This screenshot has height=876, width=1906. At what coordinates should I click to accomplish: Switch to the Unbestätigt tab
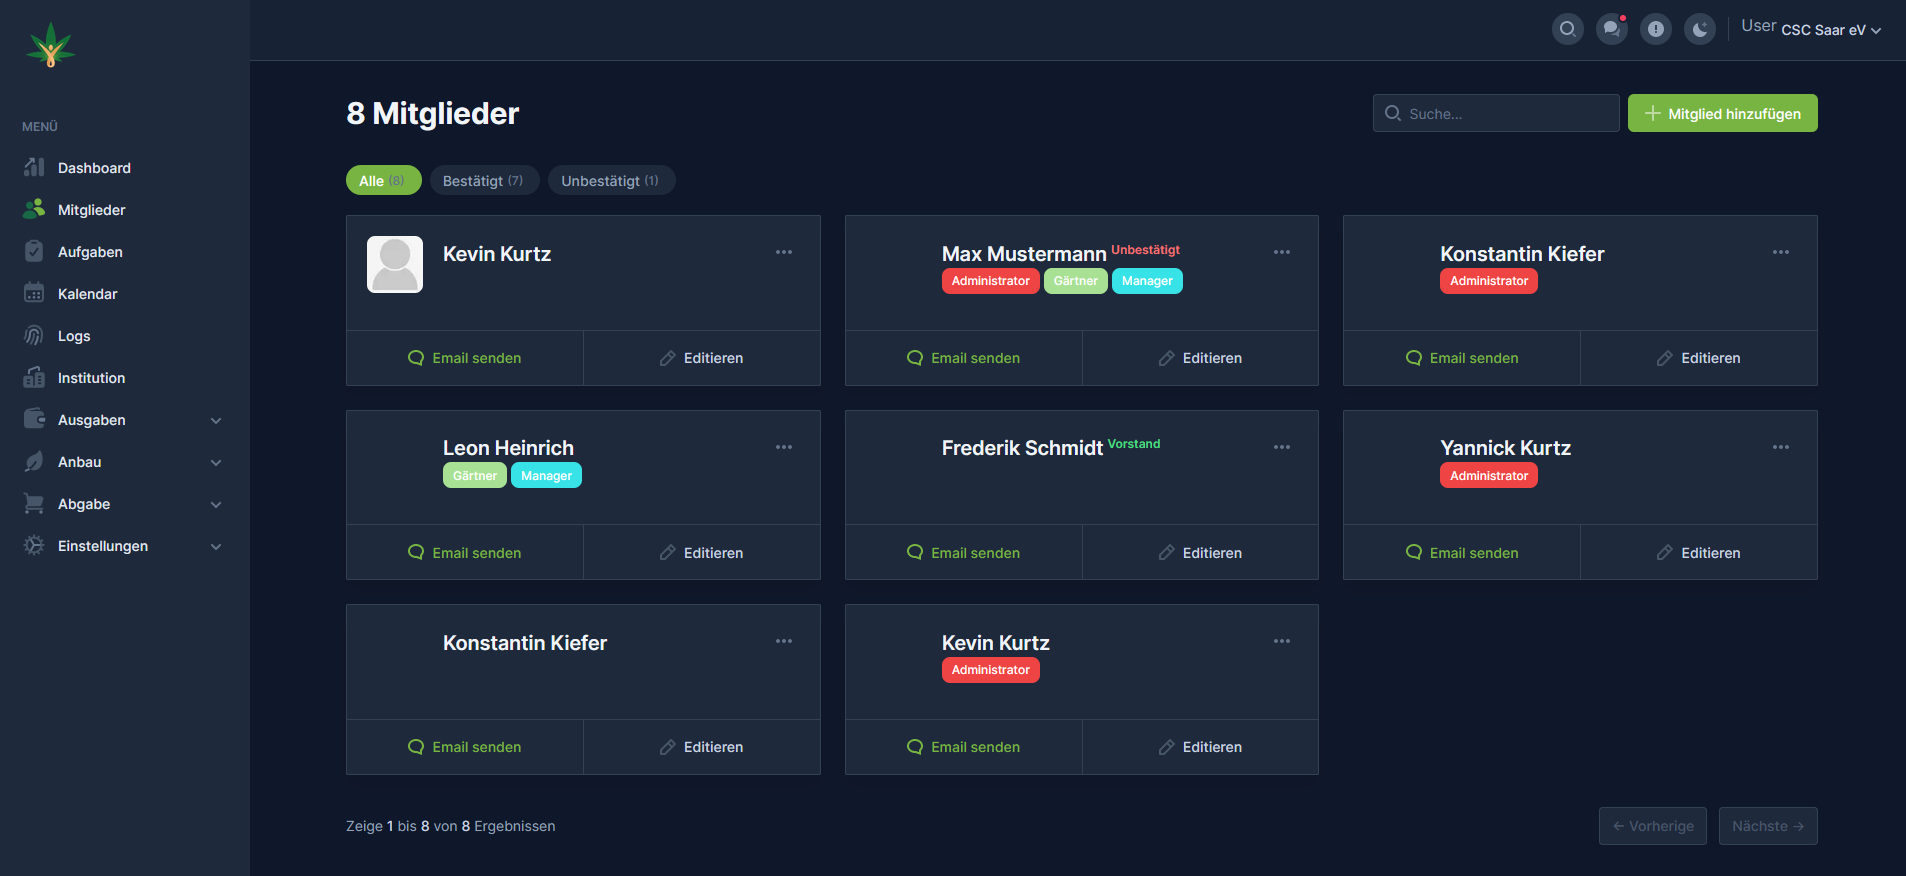611,180
